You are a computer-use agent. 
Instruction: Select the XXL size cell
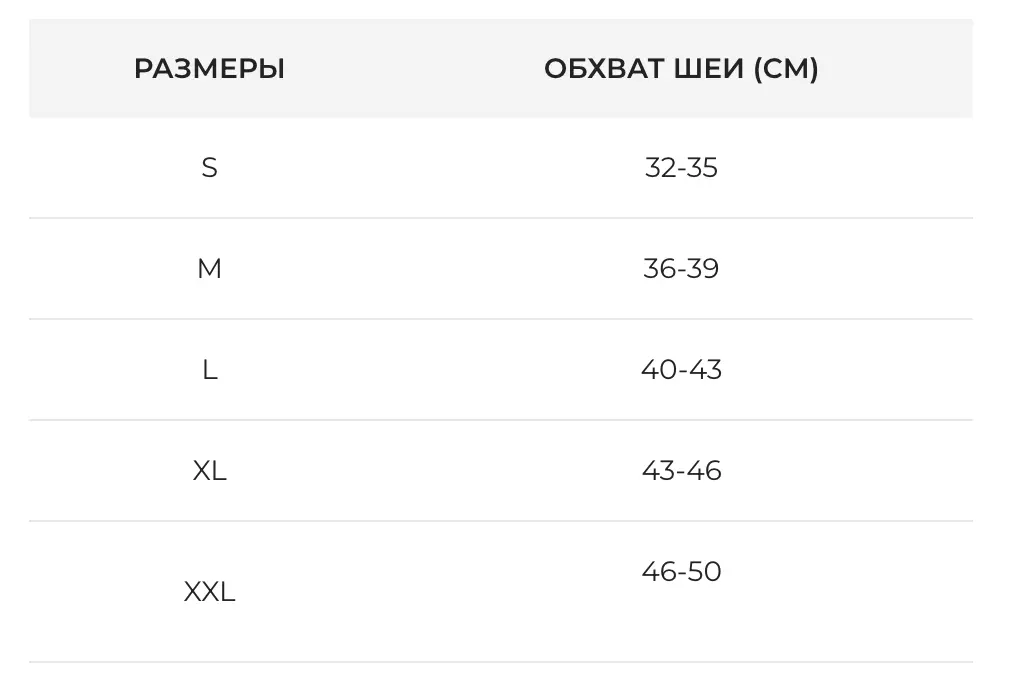pyautogui.click(x=209, y=592)
